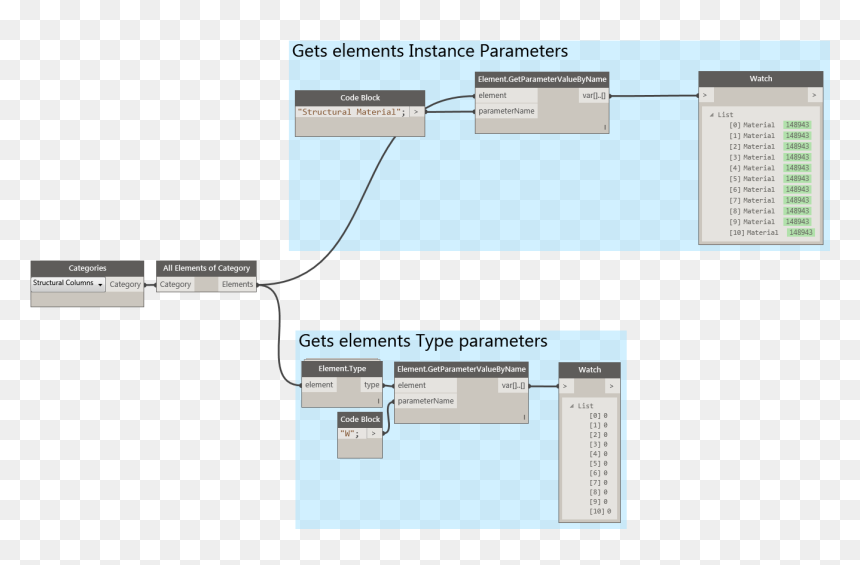Open the Structural Columns category dropdown

click(x=68, y=284)
